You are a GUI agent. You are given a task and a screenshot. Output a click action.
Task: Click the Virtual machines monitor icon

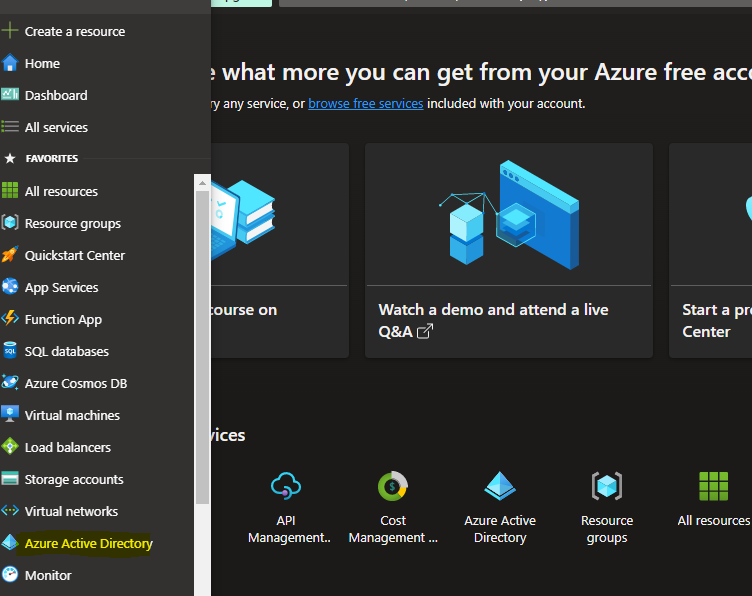point(10,415)
